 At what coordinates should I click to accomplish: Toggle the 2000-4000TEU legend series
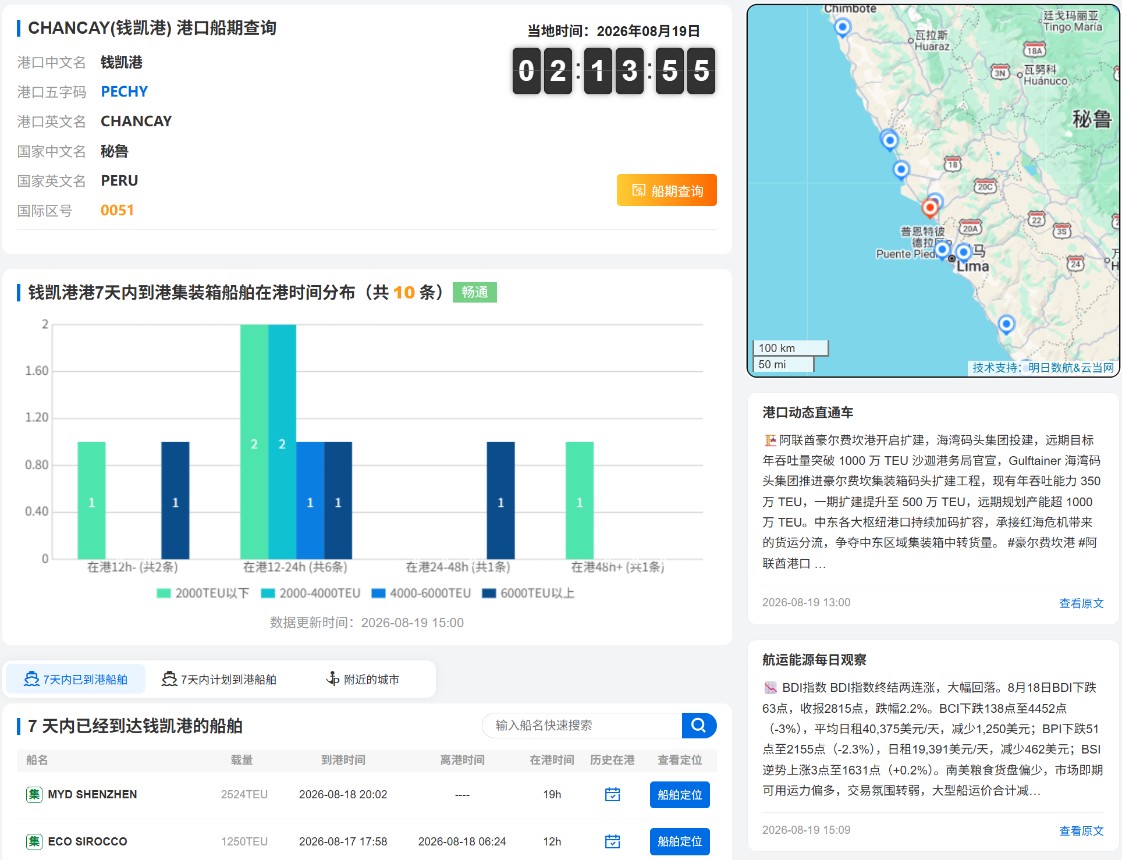pos(311,593)
